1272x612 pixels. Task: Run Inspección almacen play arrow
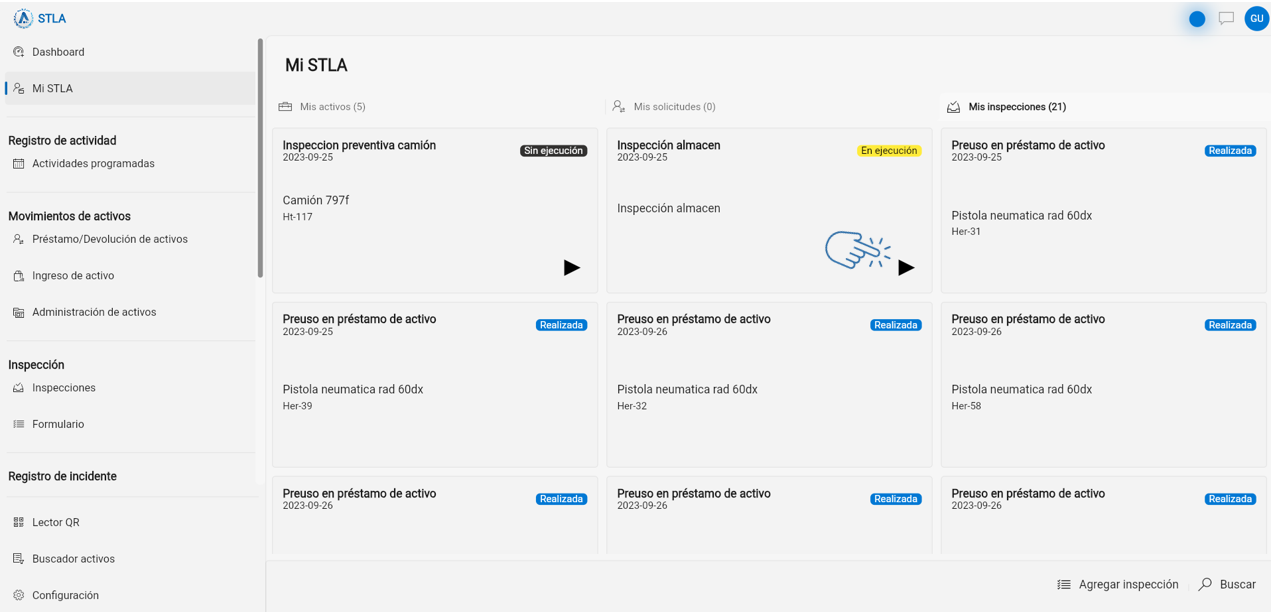(x=906, y=267)
